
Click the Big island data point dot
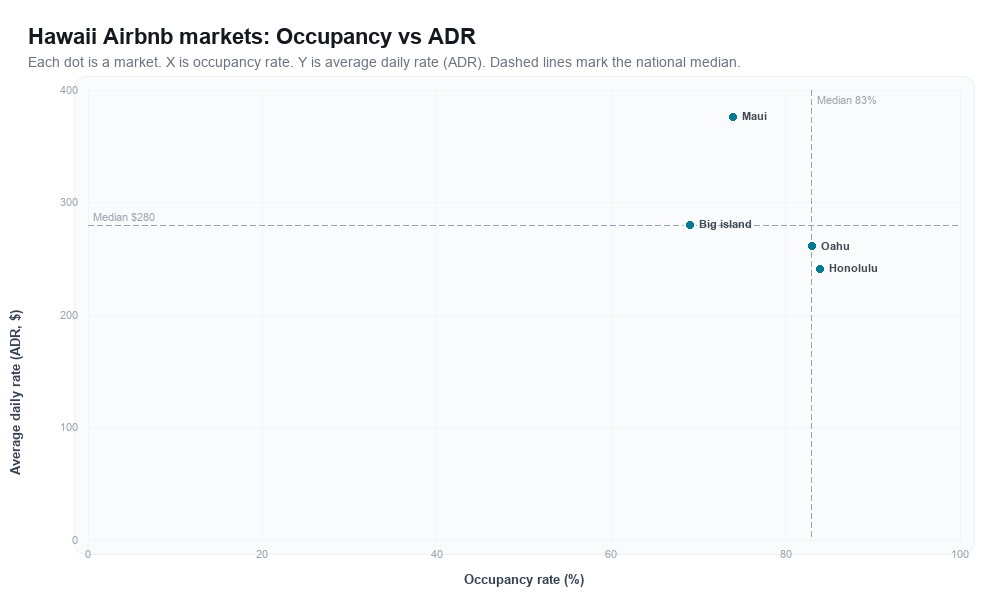tap(689, 225)
